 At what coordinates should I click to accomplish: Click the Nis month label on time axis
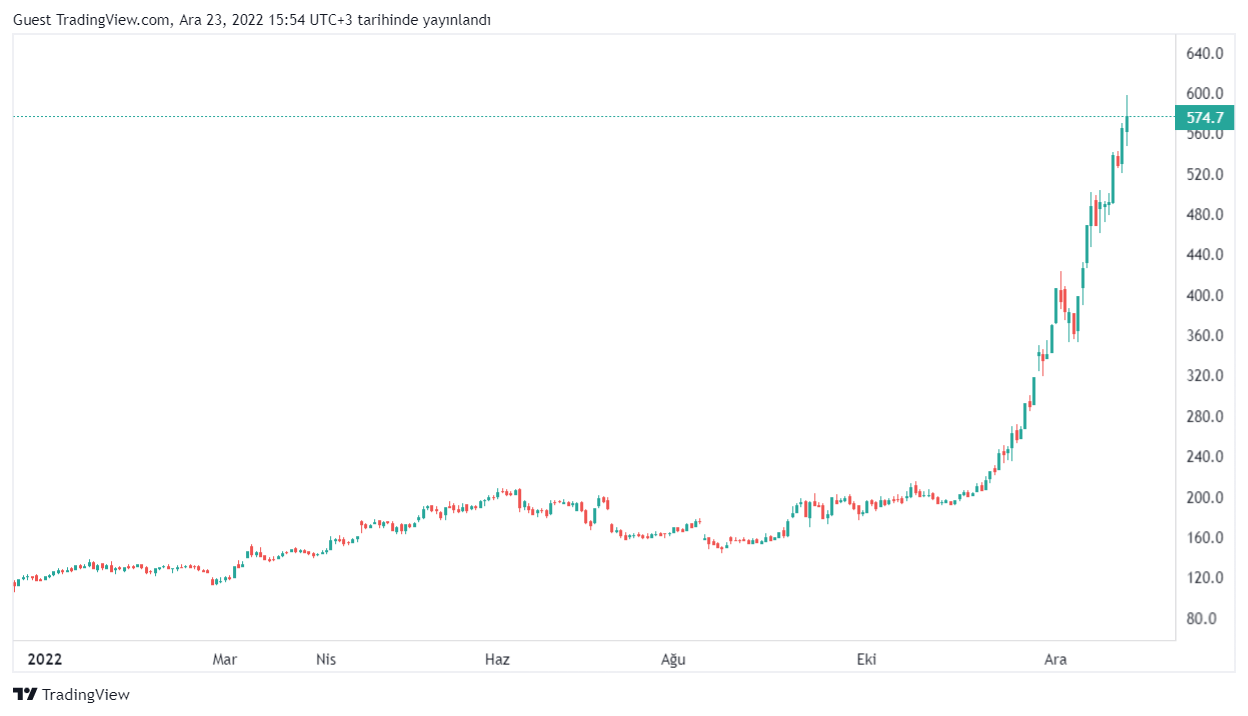pyautogui.click(x=325, y=659)
